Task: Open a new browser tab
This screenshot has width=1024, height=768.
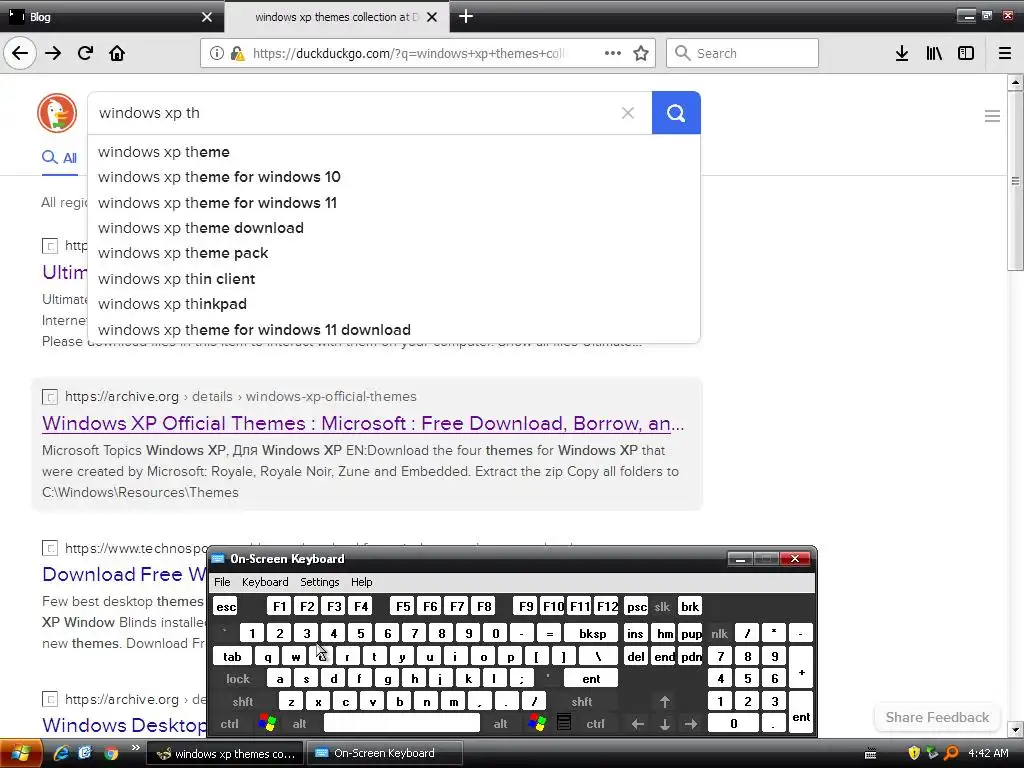Action: pos(466,16)
